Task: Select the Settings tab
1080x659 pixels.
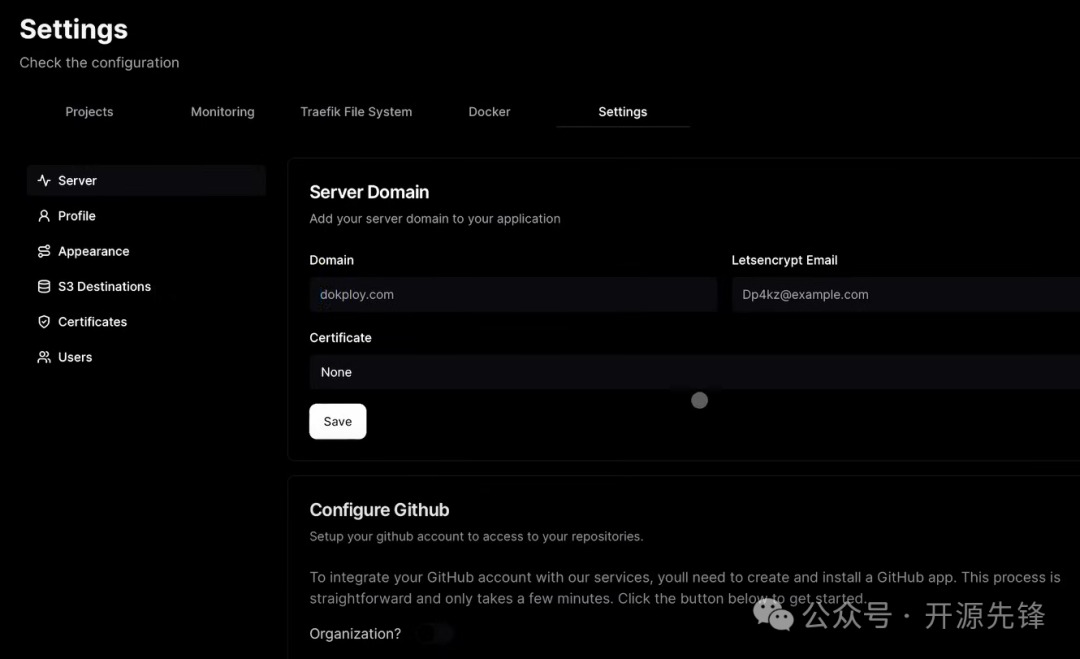Action: coord(623,112)
